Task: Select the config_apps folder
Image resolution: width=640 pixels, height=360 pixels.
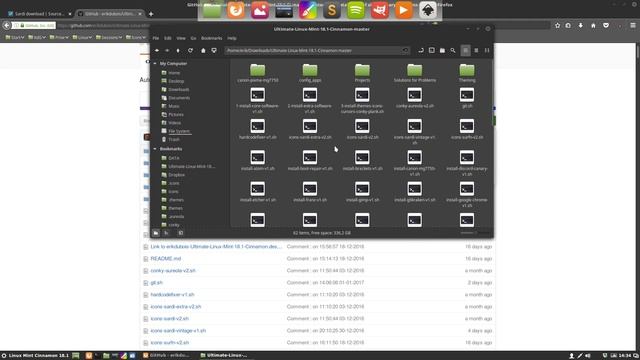Action: (x=310, y=73)
